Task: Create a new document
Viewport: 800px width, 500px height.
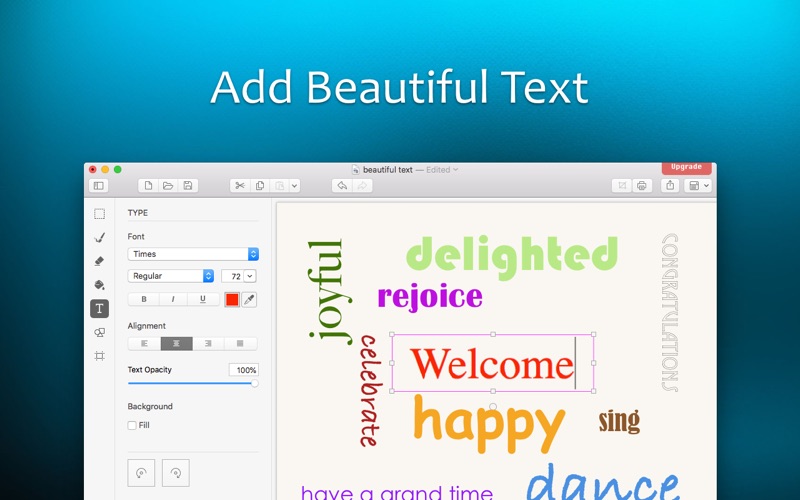Action: pos(148,186)
